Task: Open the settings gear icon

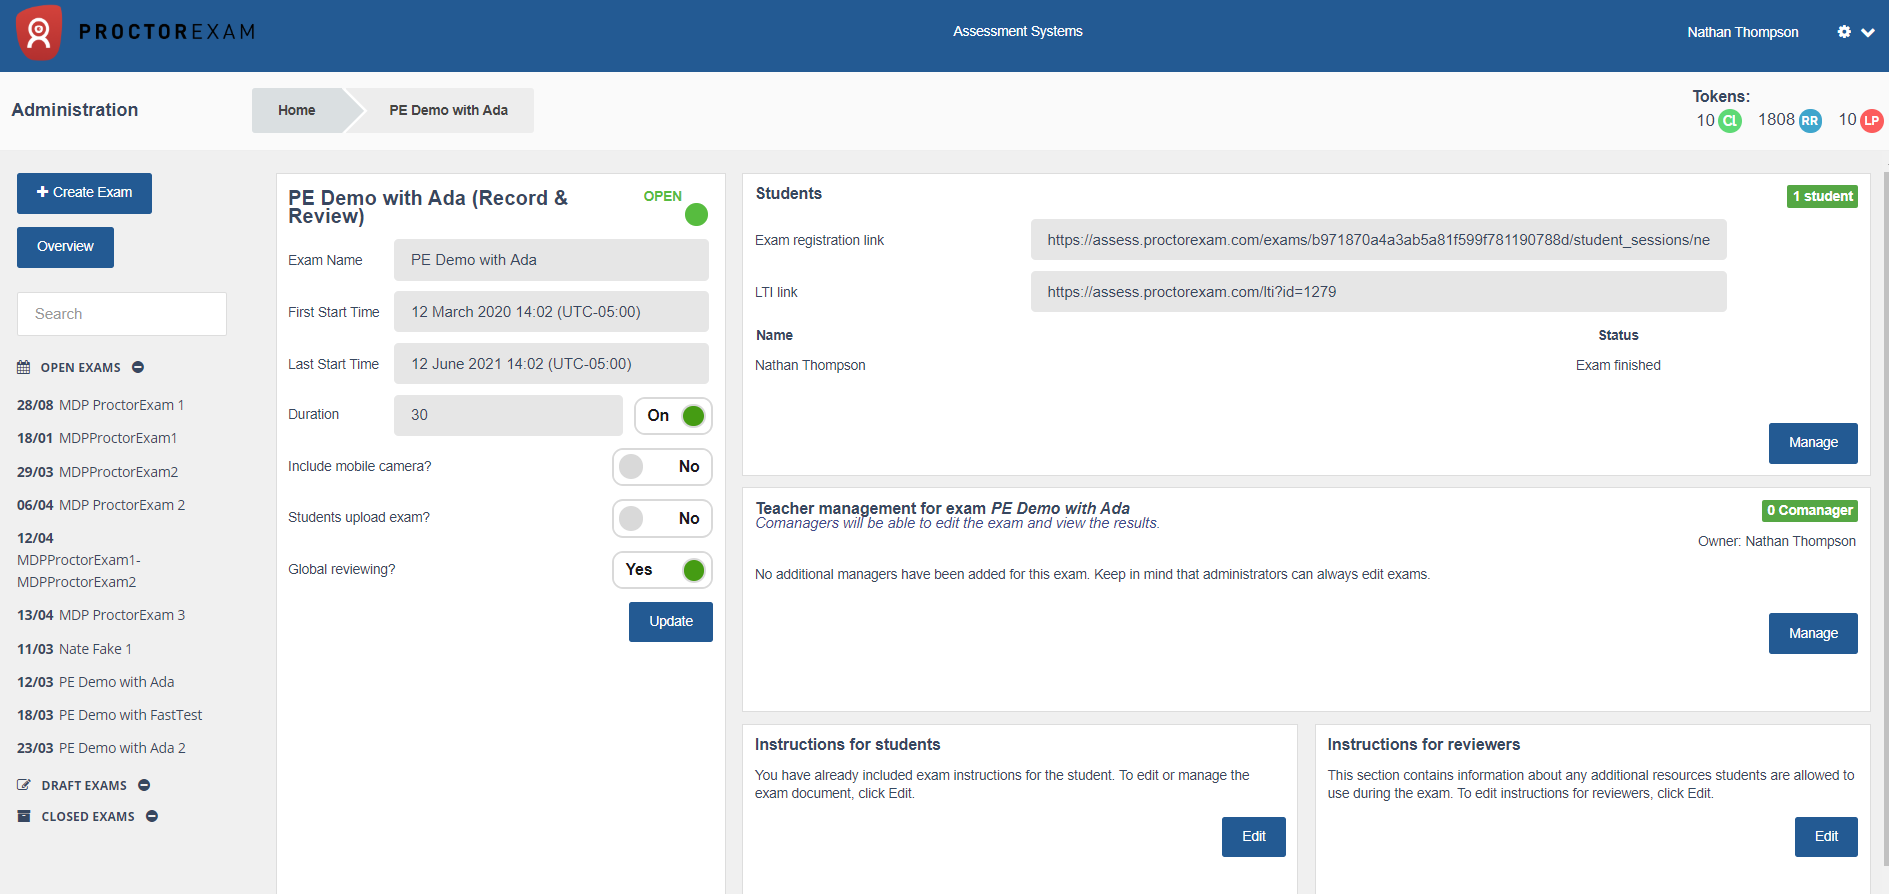Action: tap(1844, 32)
